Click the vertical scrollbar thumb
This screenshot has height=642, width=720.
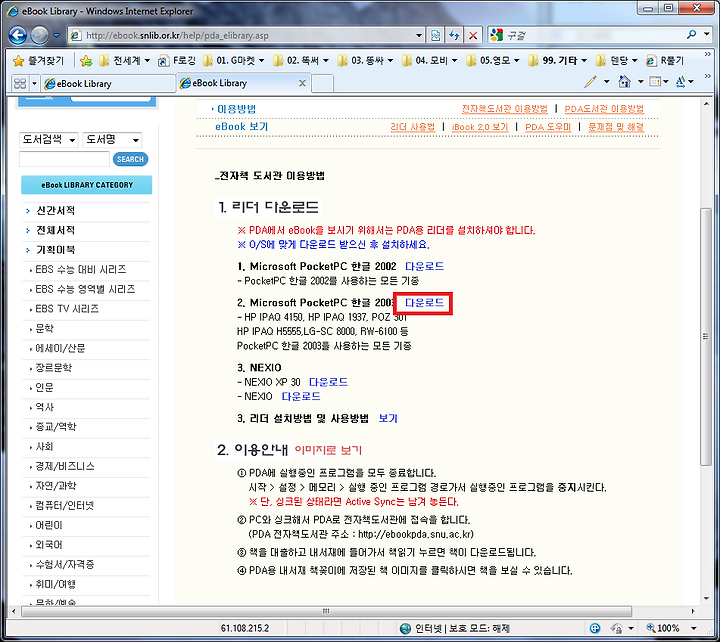click(706, 337)
